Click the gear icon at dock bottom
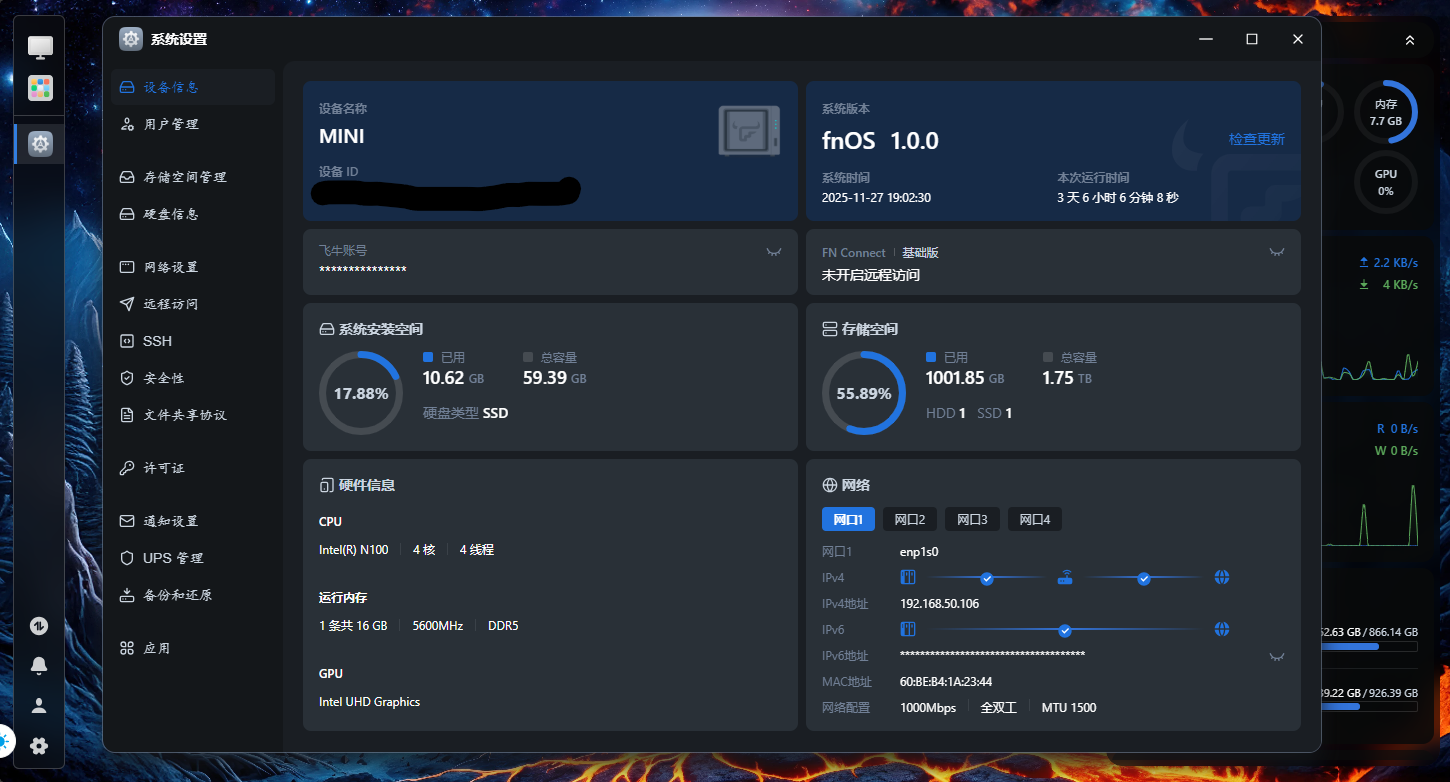This screenshot has width=1450, height=782. tap(39, 745)
